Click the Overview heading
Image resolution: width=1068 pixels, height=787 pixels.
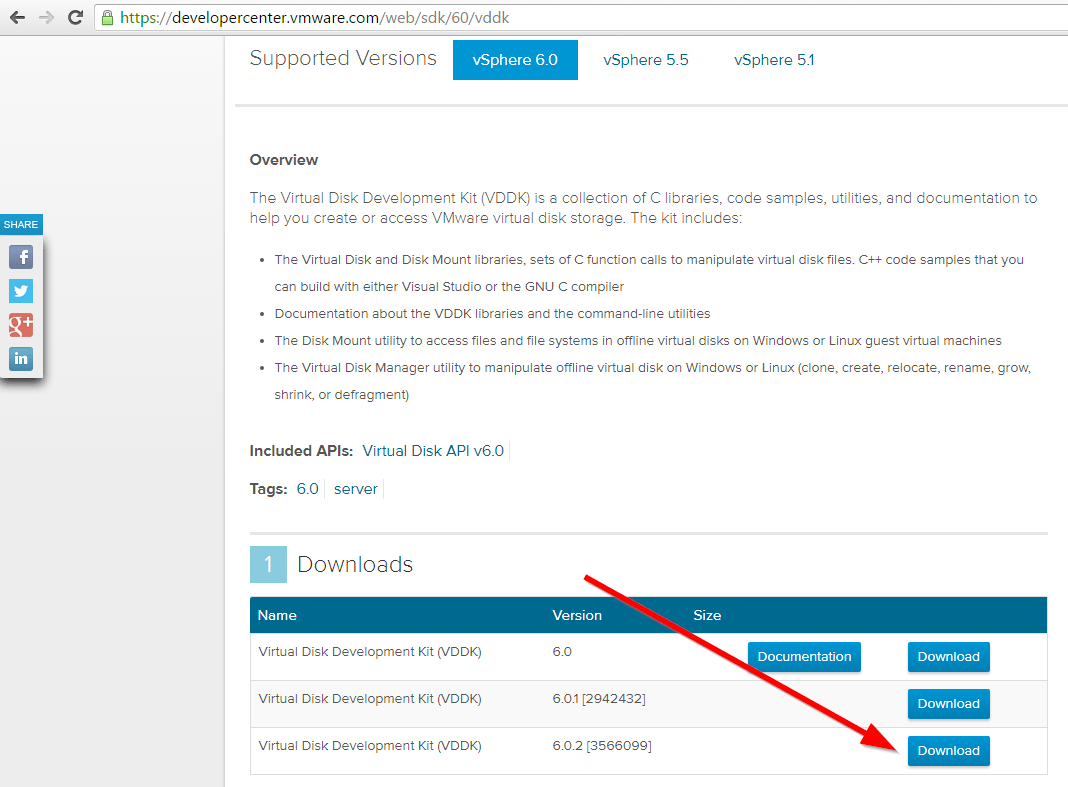284,160
